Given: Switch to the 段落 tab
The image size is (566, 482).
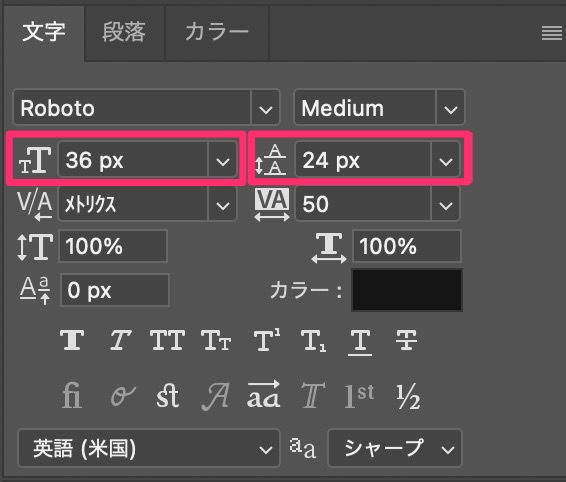Looking at the screenshot, I should pos(124,32).
